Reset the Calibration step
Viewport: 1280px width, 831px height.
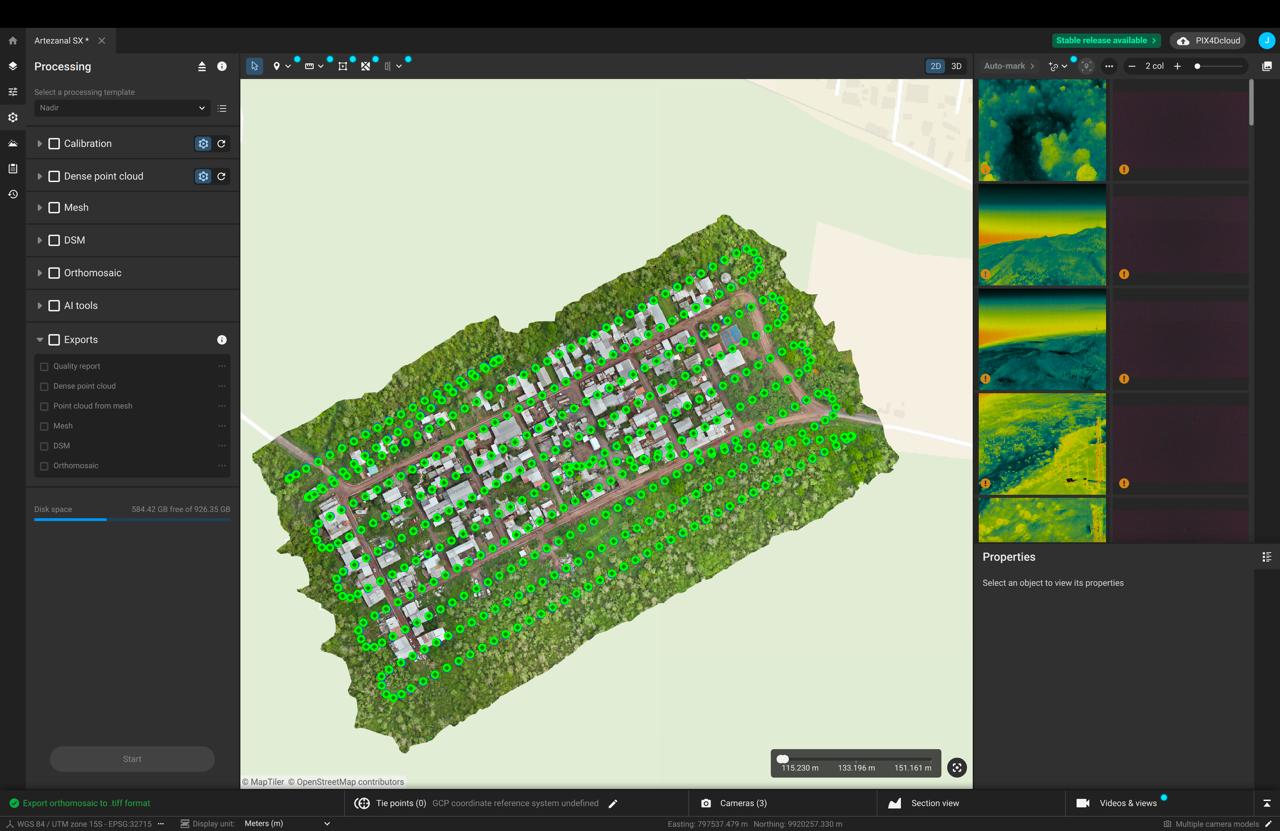click(222, 144)
